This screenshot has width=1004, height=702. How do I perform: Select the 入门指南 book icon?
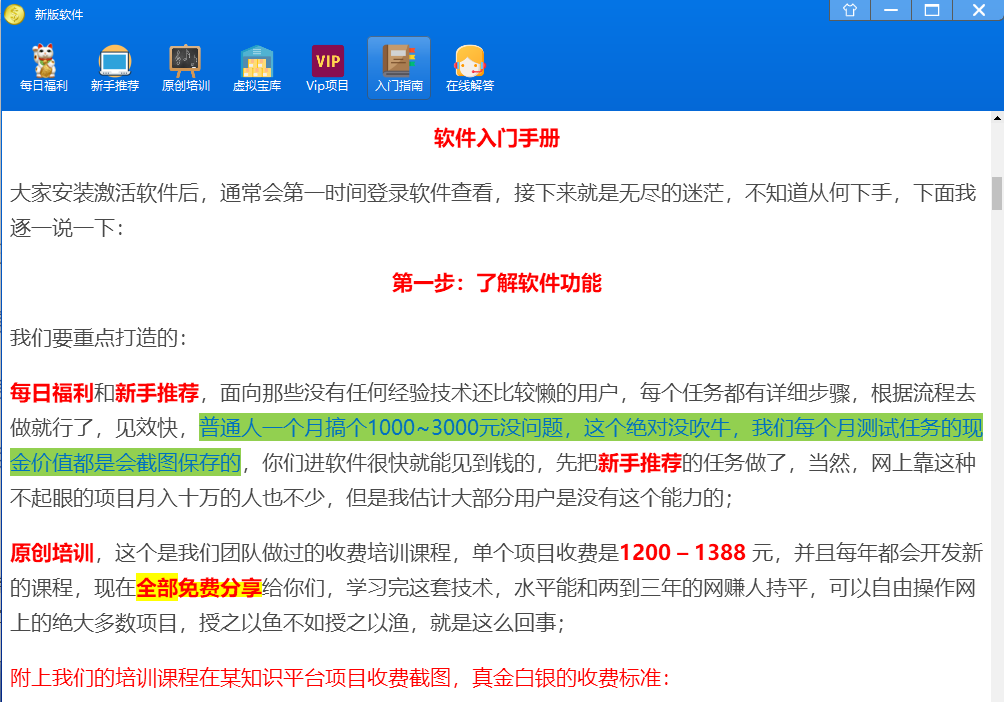pos(398,67)
